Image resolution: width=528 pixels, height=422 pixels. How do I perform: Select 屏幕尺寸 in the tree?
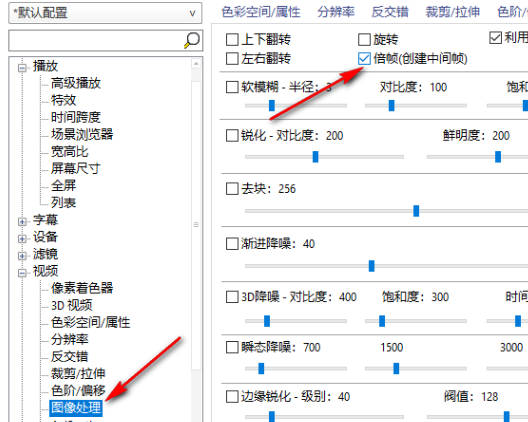76,168
